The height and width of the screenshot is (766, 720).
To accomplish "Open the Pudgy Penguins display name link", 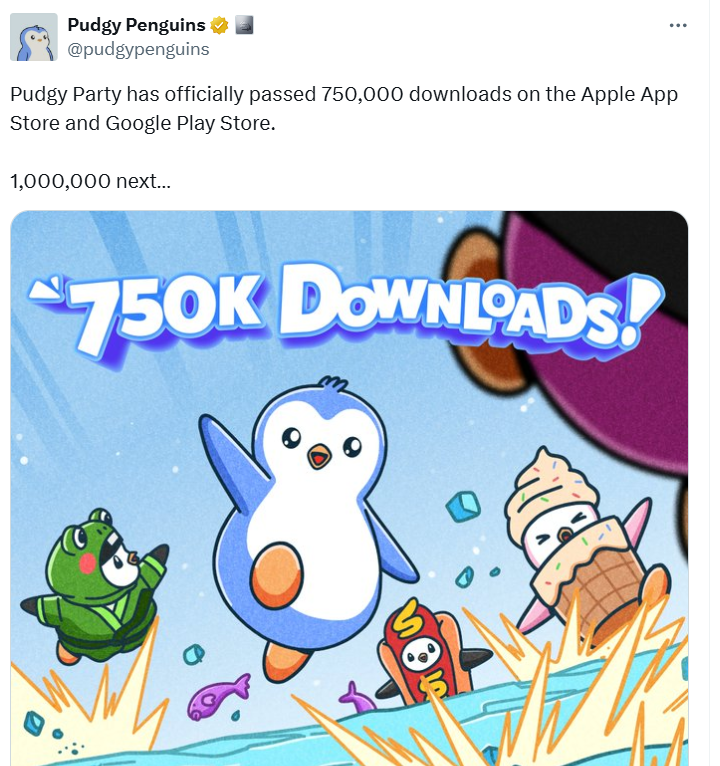I will click(136, 25).
